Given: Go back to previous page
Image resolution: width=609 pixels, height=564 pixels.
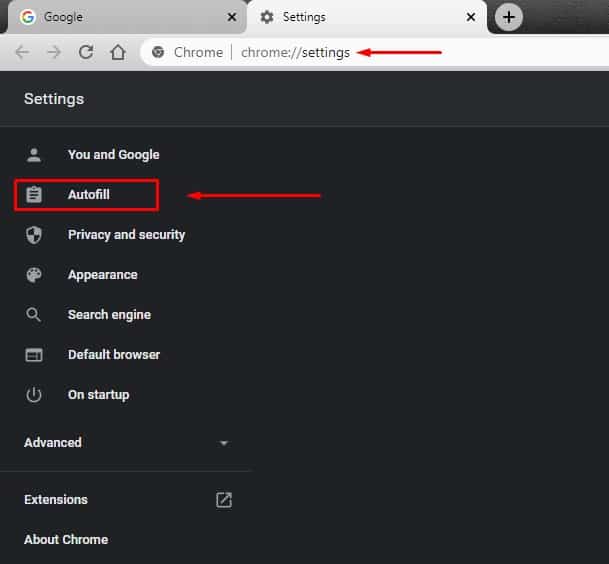Looking at the screenshot, I should click(x=22, y=52).
